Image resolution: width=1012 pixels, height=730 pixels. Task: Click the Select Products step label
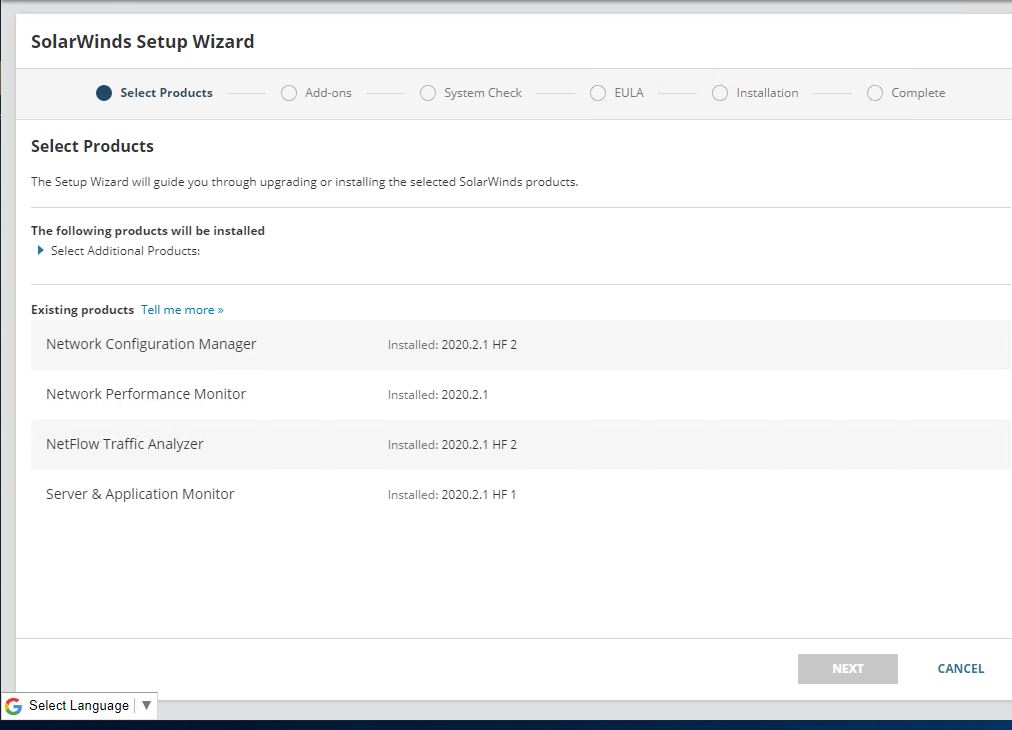(167, 93)
